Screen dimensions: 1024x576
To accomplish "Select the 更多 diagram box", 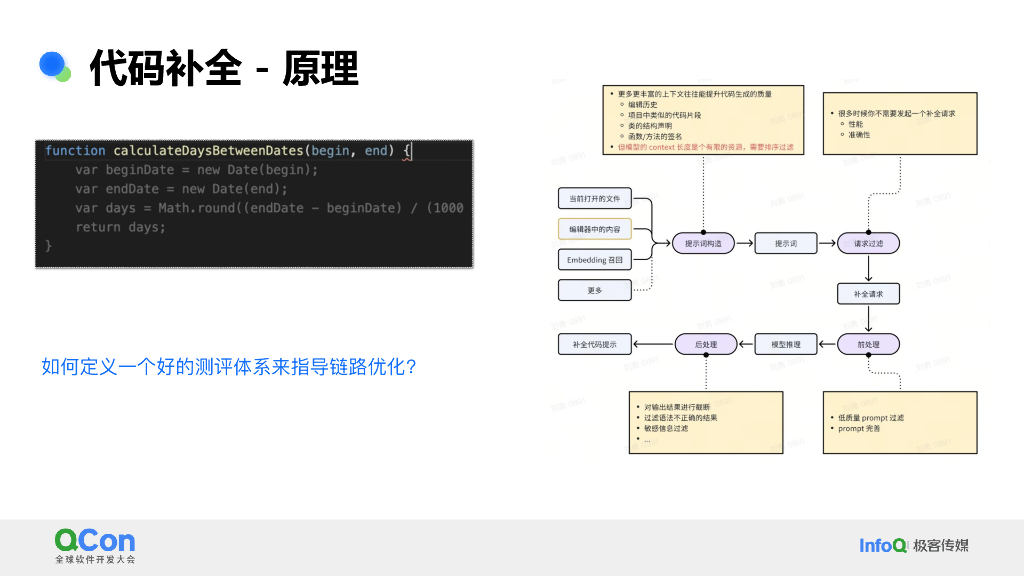I will point(595,291).
